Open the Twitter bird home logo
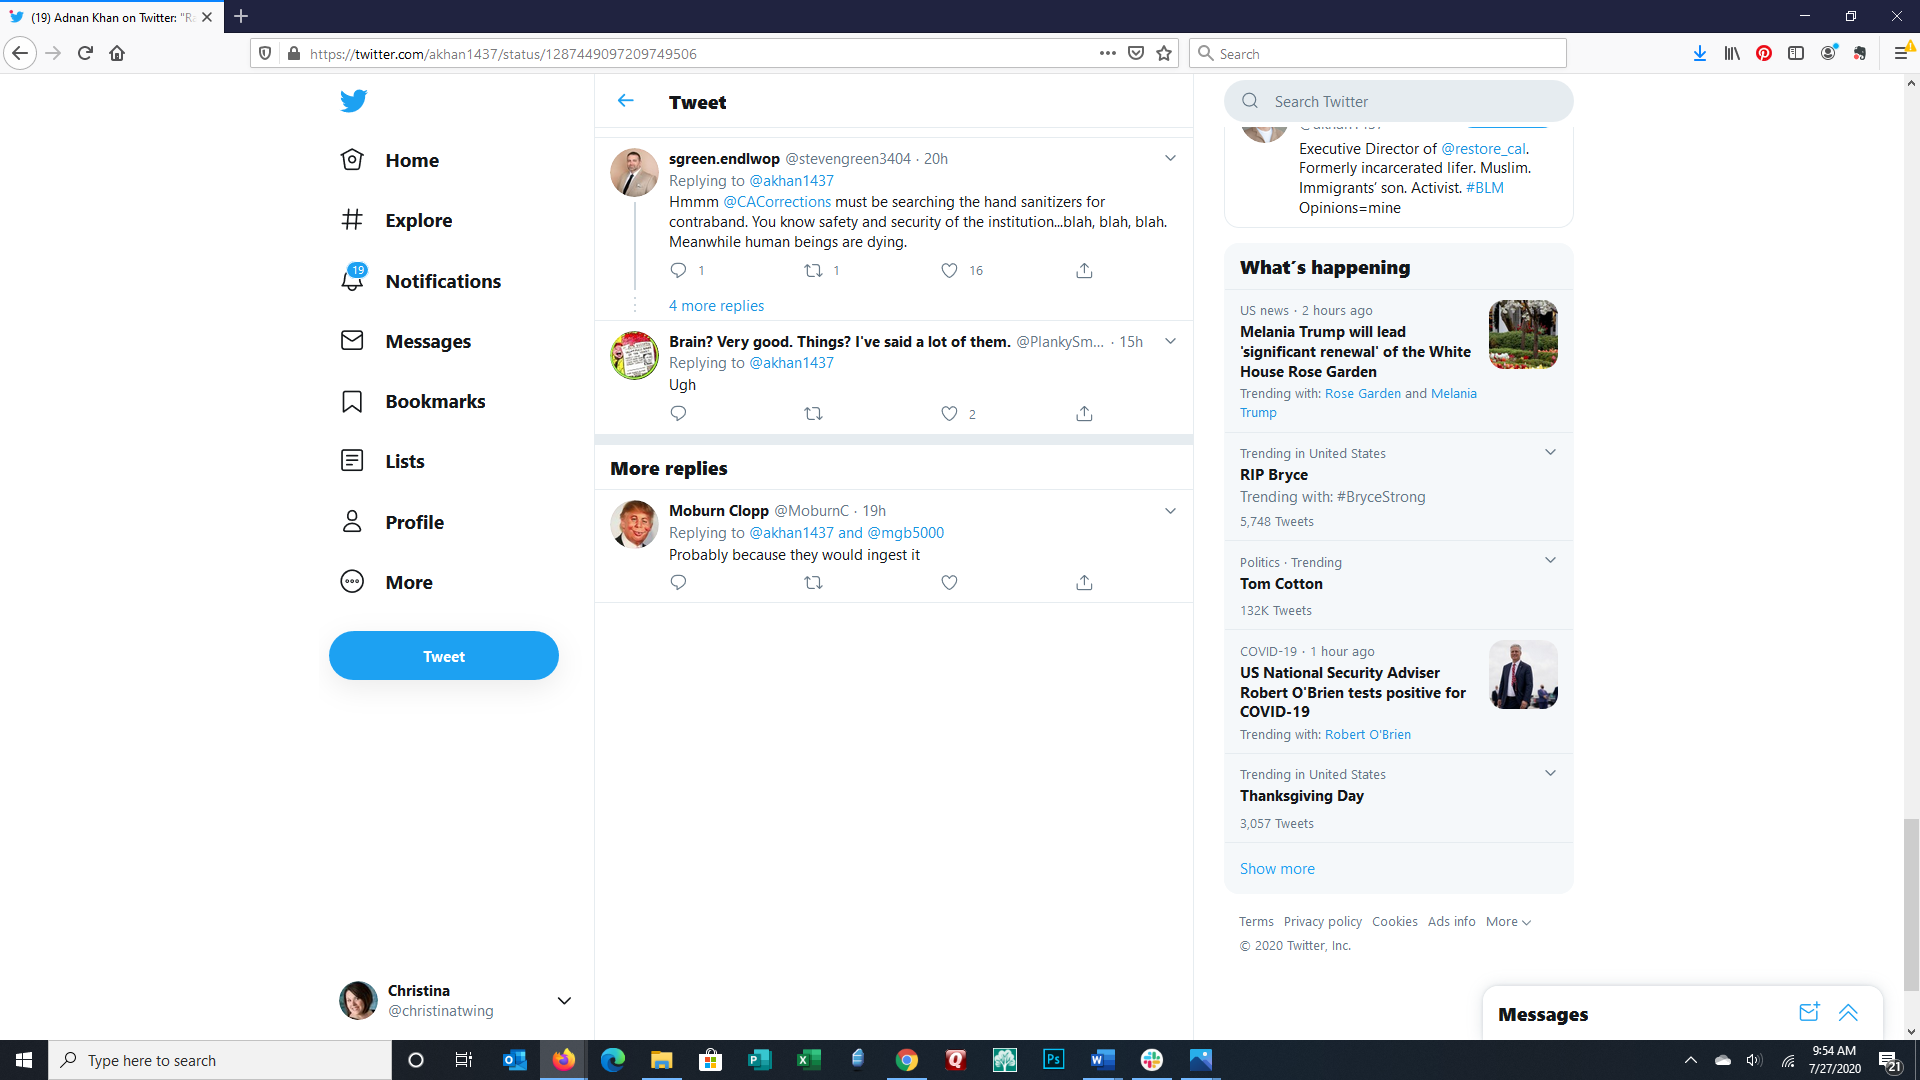Image resolution: width=1920 pixels, height=1080 pixels. (353, 101)
